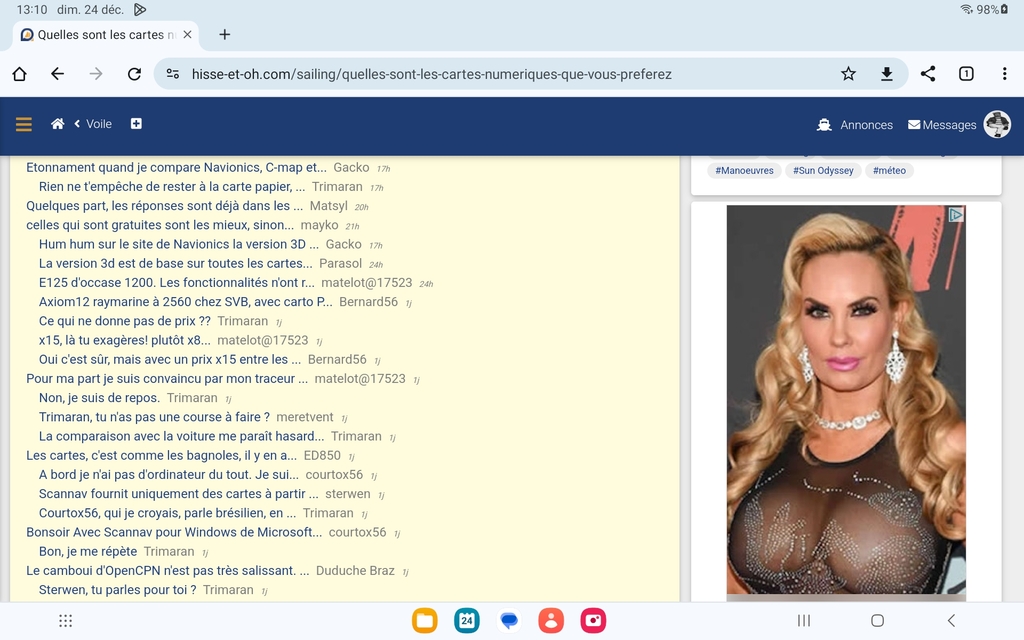Open reply 'Bonsoir Avec Scannav pour Windows'
Image resolution: width=1024 pixels, height=640 pixels.
[x=174, y=532]
